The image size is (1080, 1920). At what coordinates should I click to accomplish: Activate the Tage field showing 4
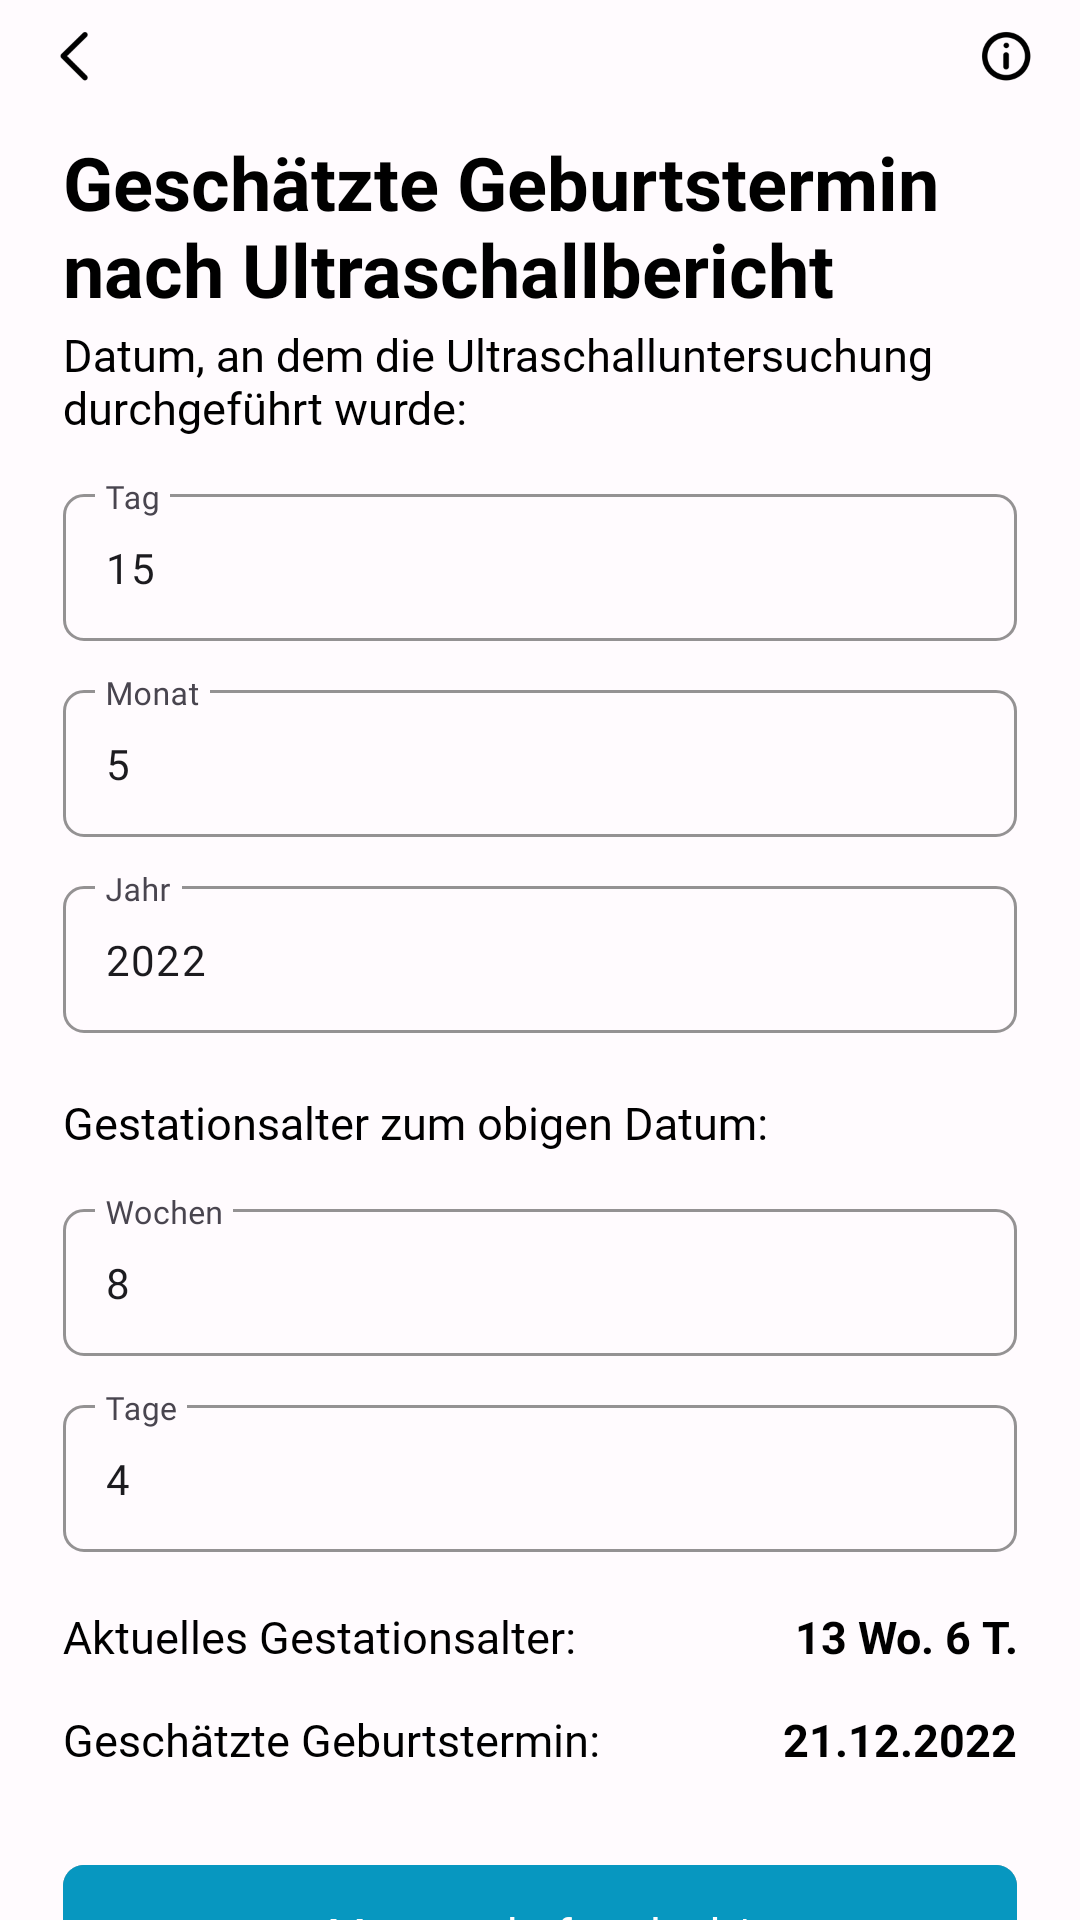pos(540,1478)
